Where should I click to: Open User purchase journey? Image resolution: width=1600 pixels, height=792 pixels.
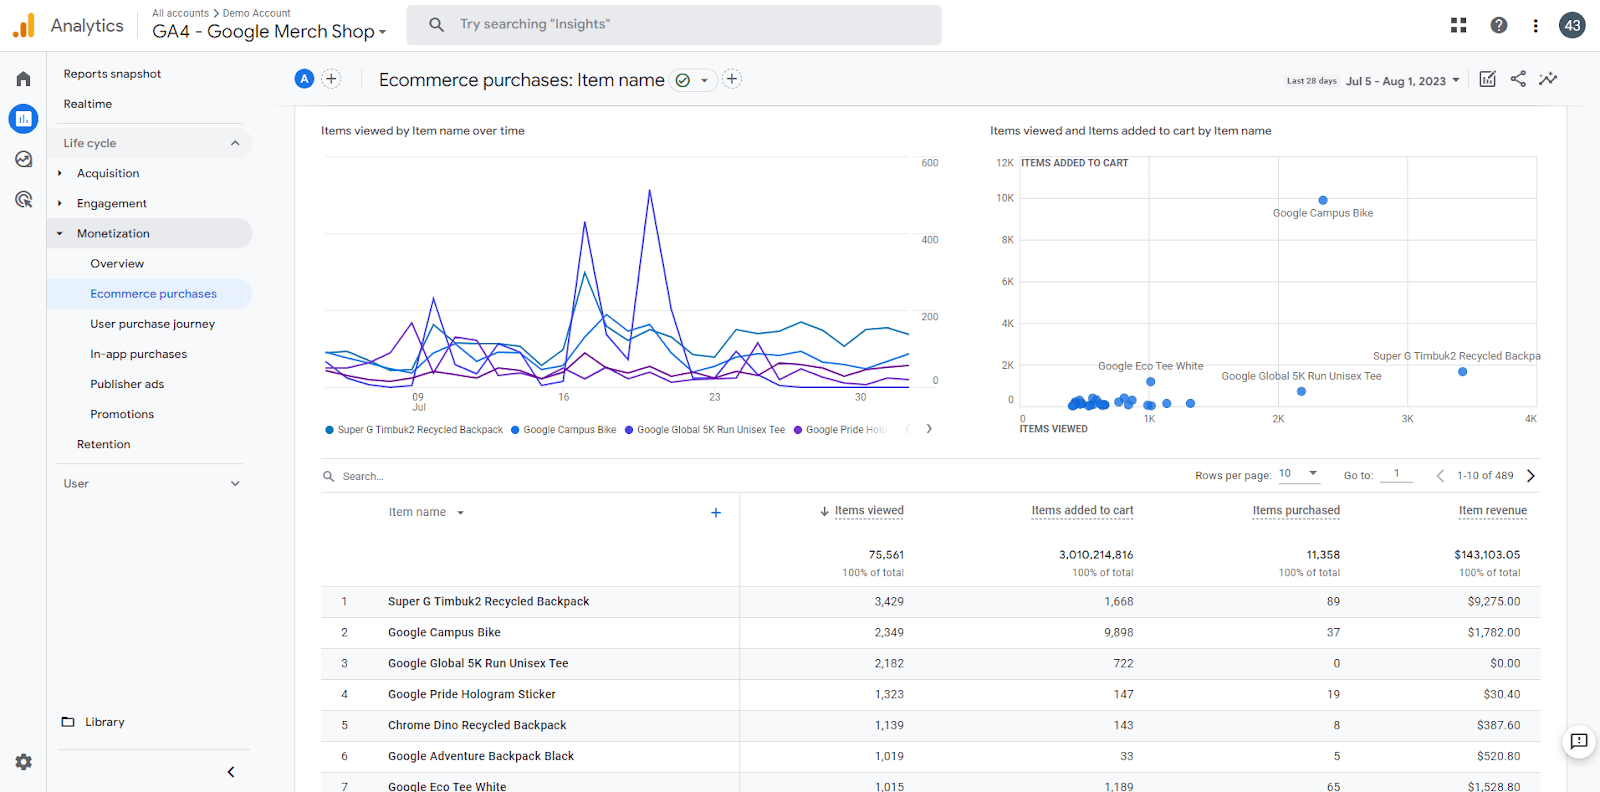coord(153,324)
